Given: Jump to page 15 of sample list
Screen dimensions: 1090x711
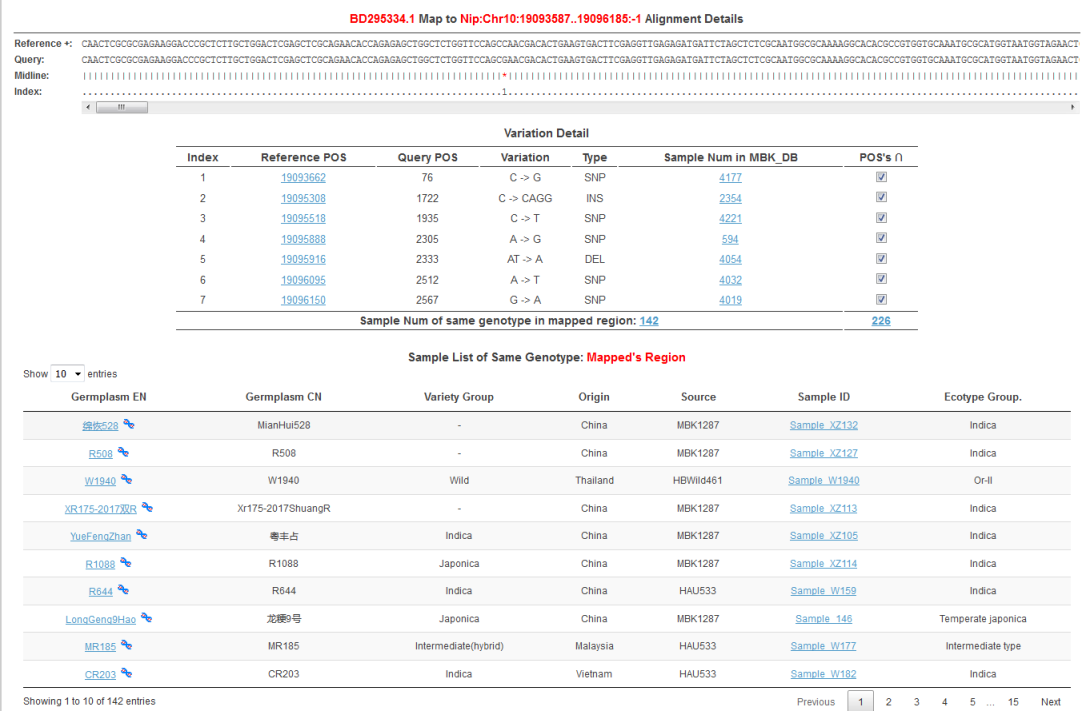Looking at the screenshot, I should tap(1013, 702).
